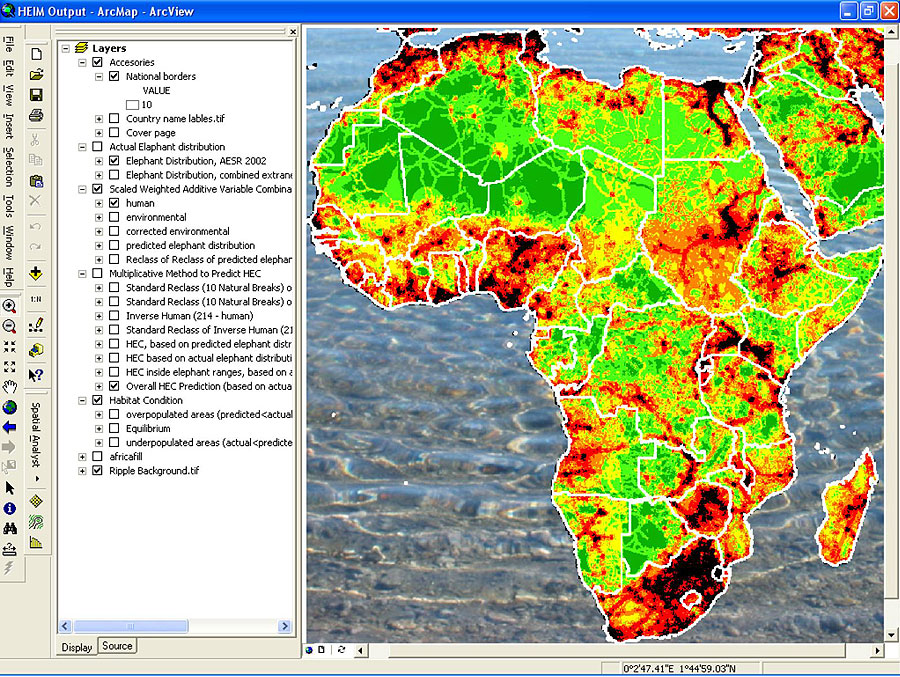Click the What's This help pointer icon
Viewport: 900px width, 677px height.
pyautogui.click(x=36, y=375)
